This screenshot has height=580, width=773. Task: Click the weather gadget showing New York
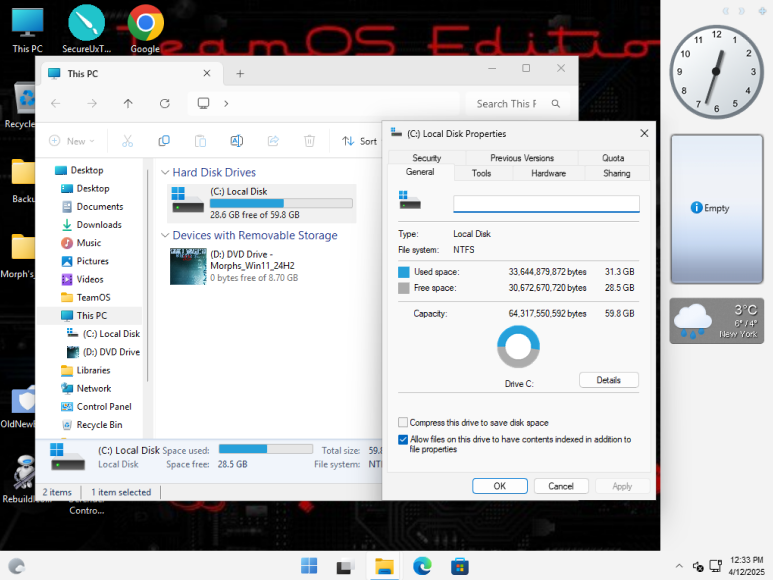[x=716, y=321]
